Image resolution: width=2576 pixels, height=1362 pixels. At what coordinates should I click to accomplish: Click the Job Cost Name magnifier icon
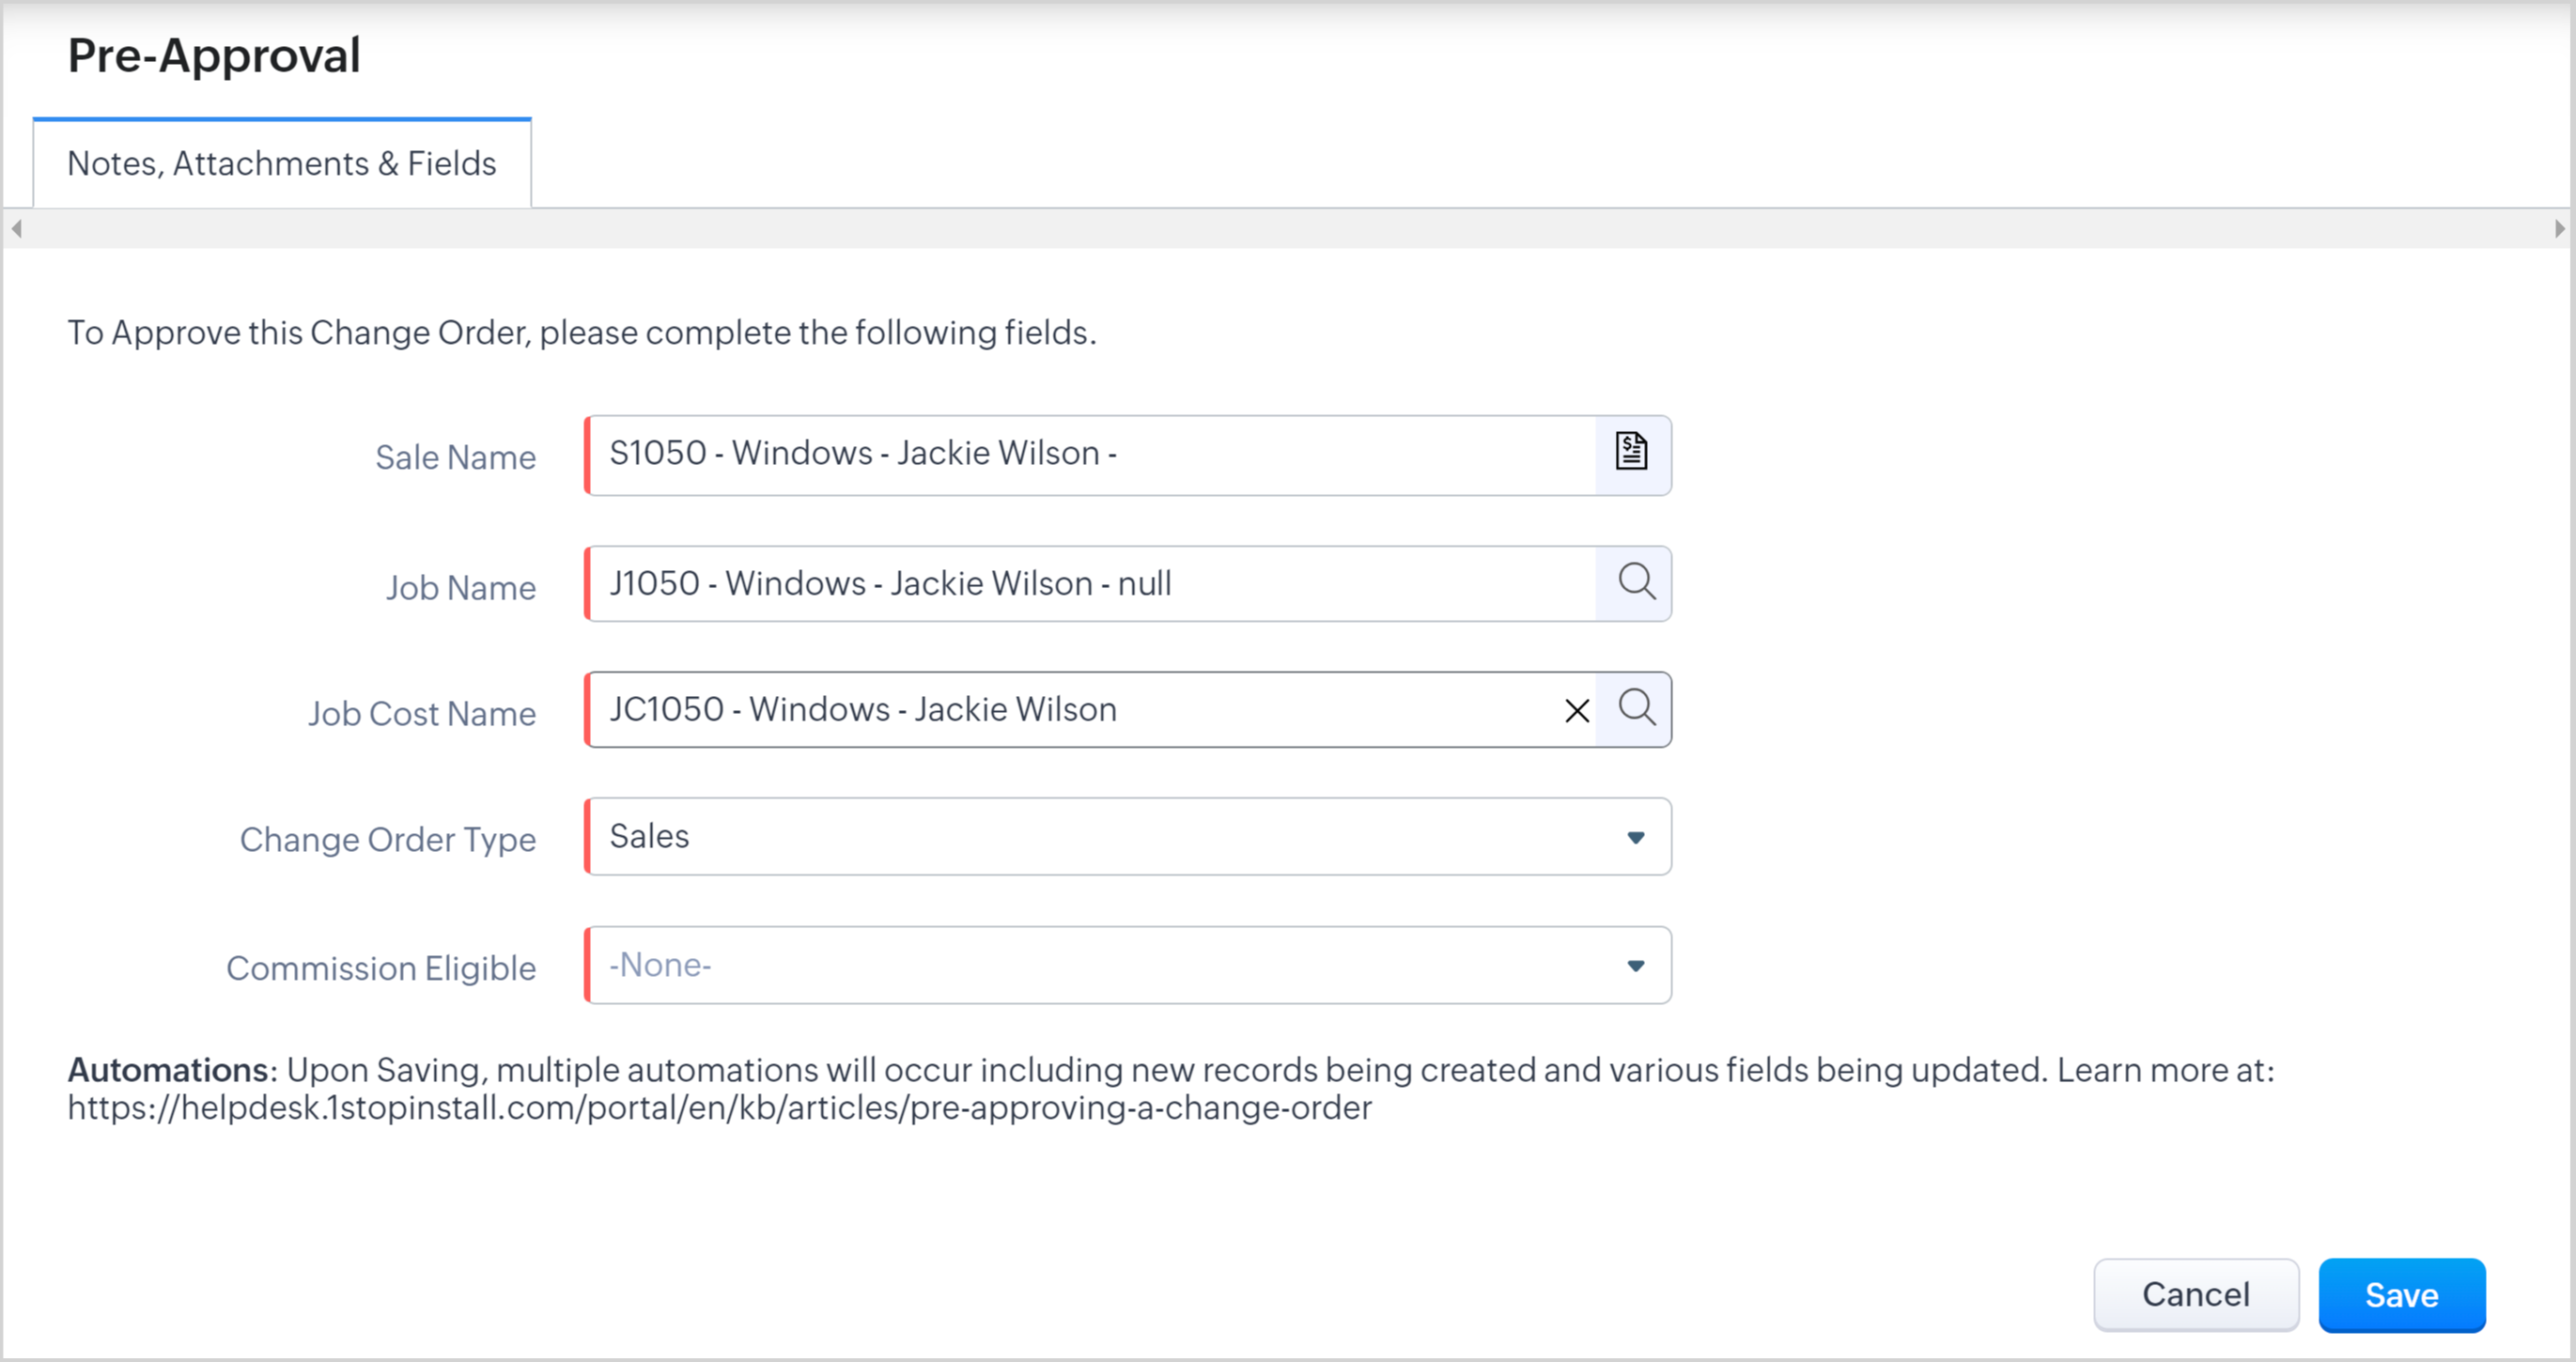(x=1636, y=708)
